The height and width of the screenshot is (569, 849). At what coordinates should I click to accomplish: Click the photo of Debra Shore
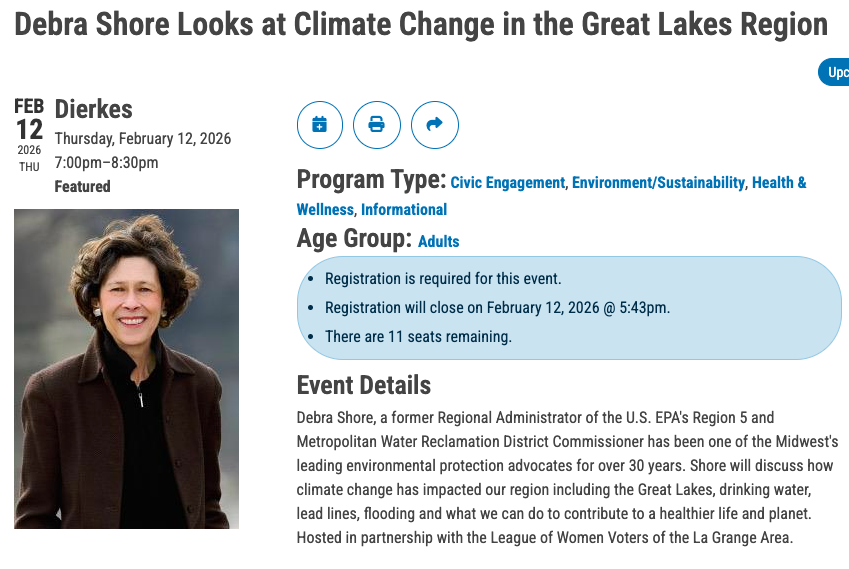pyautogui.click(x=126, y=368)
